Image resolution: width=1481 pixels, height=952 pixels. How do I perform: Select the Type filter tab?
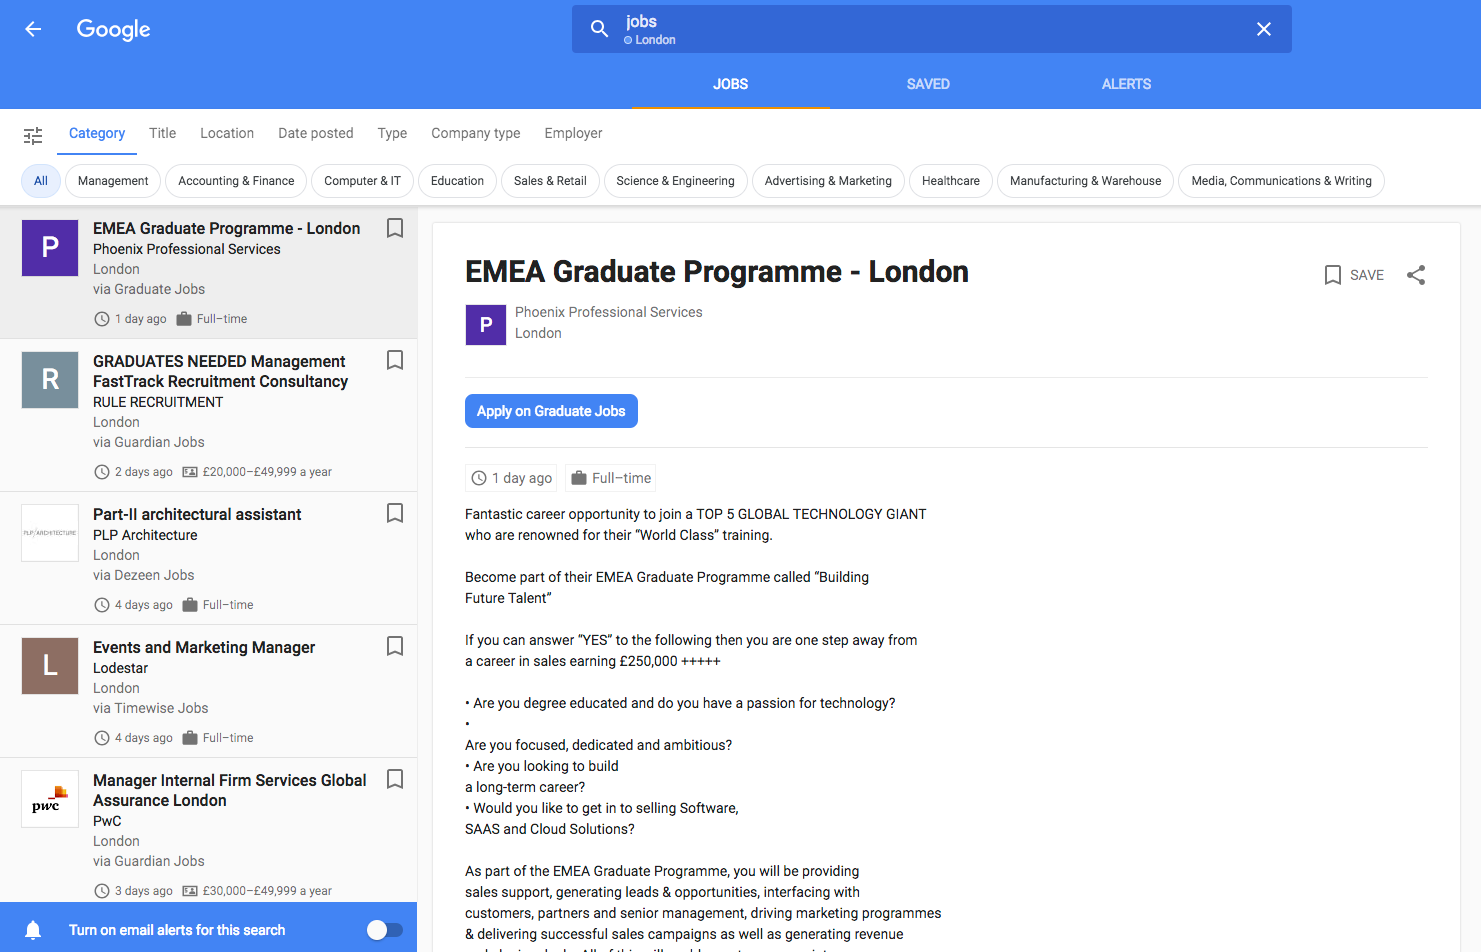click(392, 133)
